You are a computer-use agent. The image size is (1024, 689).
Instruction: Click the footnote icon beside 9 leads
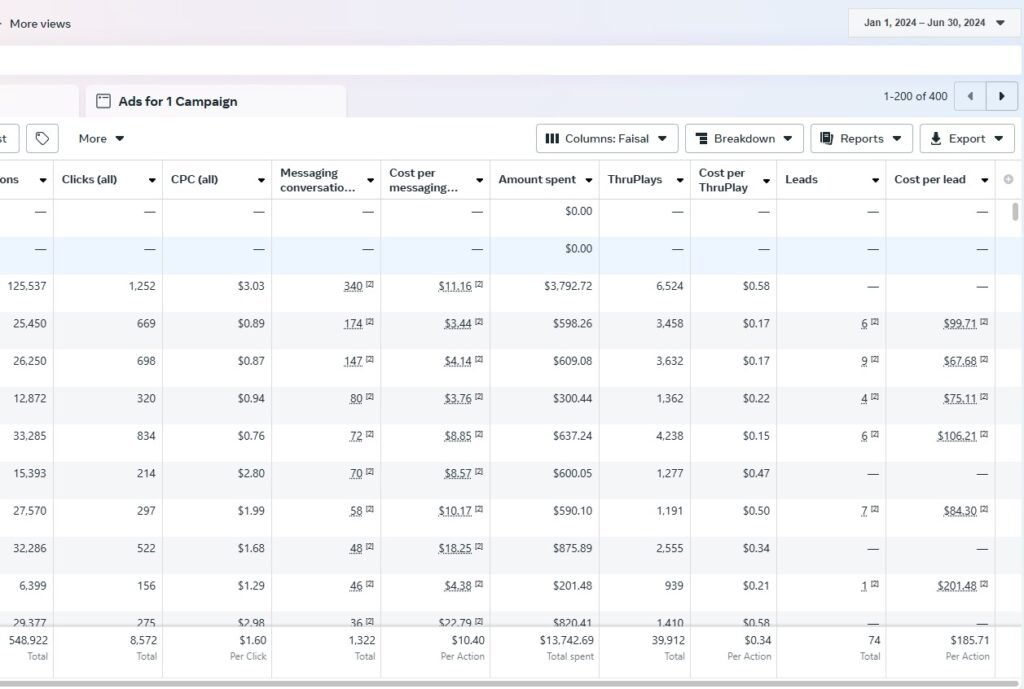pos(875,360)
